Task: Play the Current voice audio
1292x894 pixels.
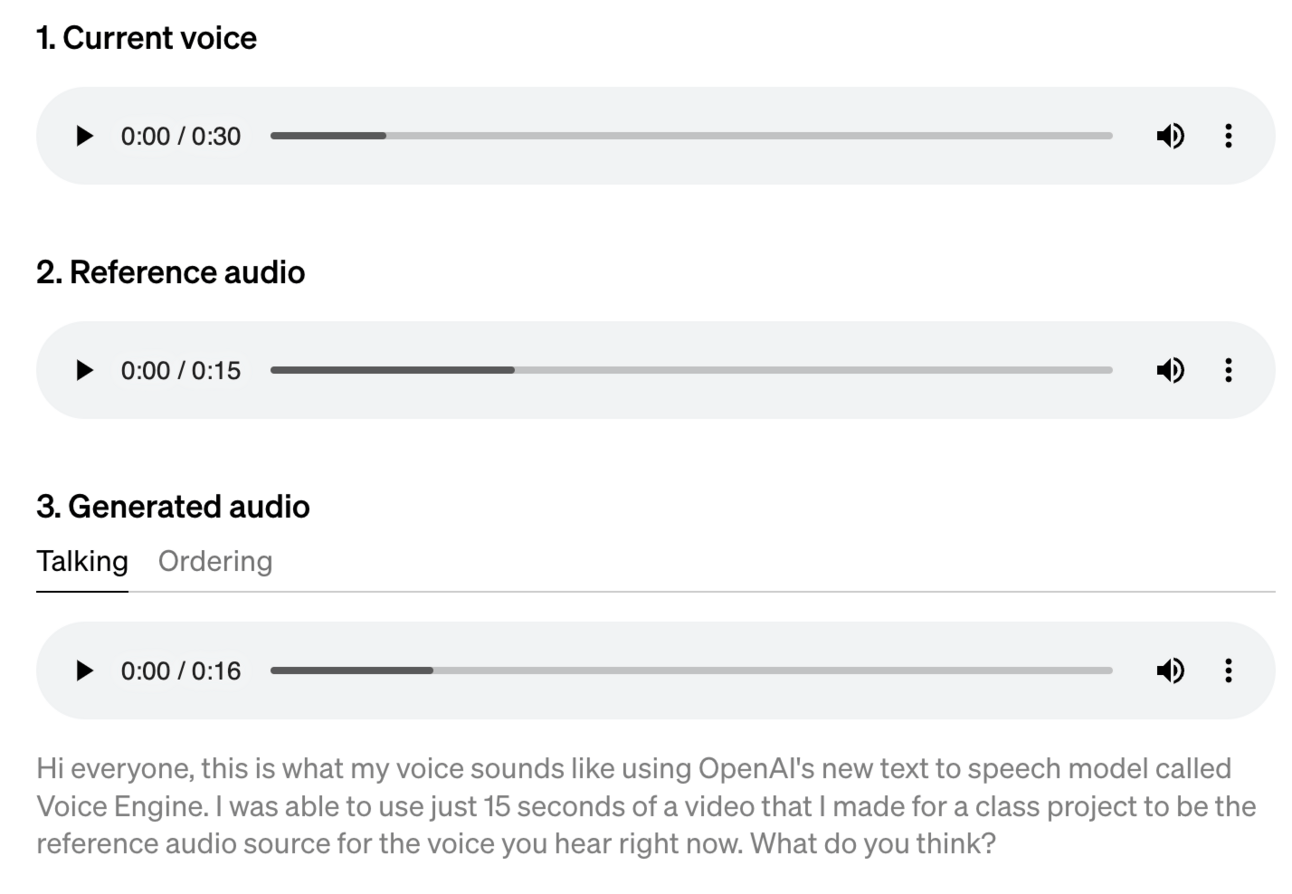Action: coord(85,136)
